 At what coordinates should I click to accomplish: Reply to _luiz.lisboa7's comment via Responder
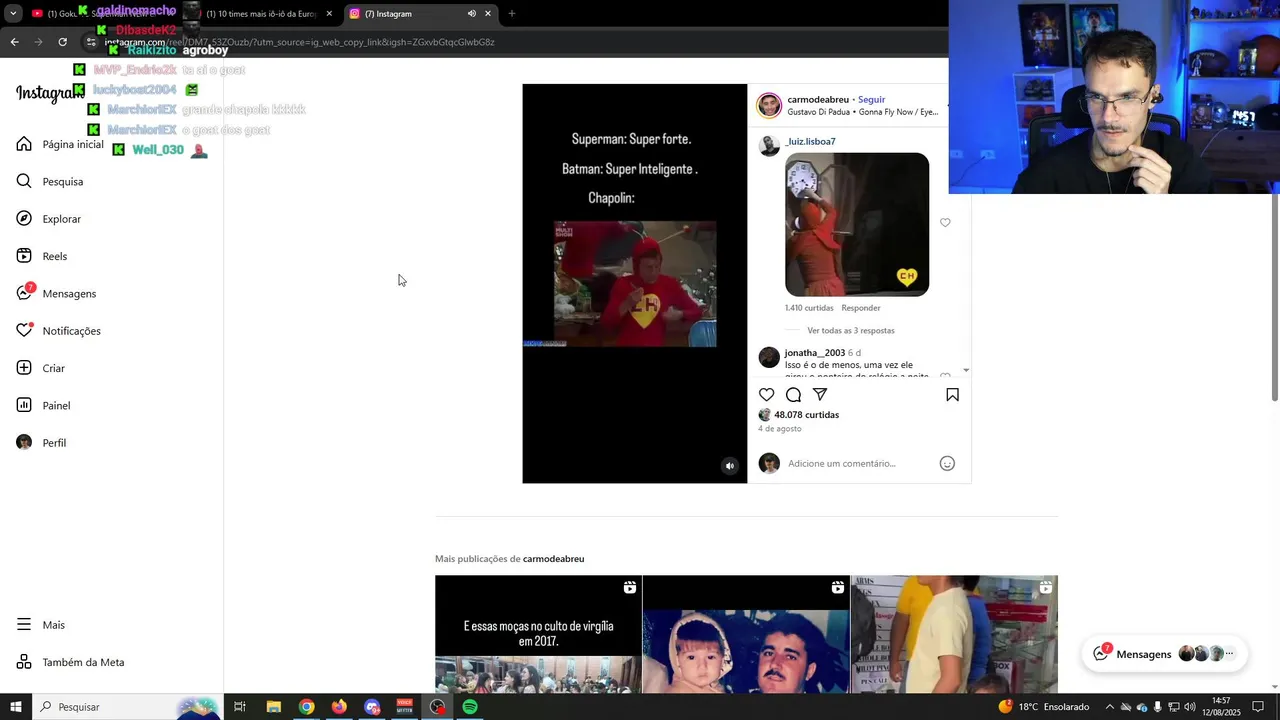861,308
